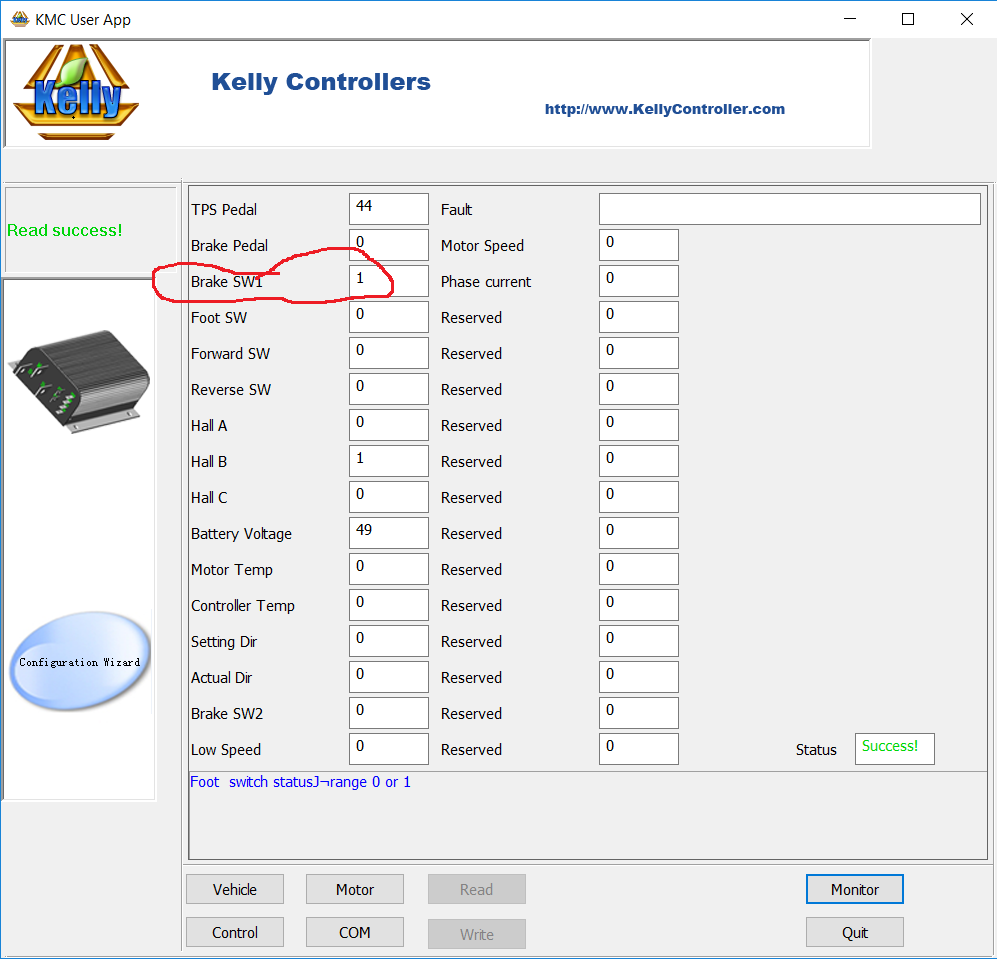Screen dimensions: 997x960
Task: Click the 'Phase current' label
Action: coord(486,282)
